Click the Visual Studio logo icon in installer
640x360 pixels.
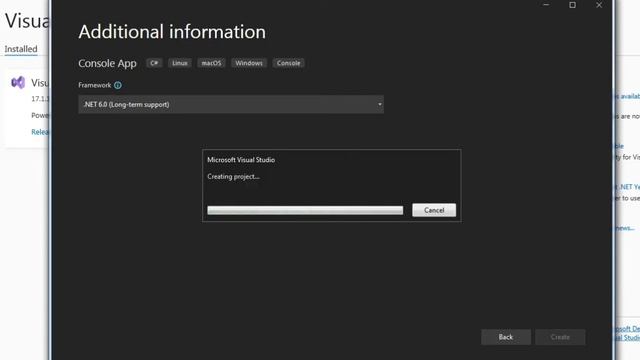(18, 82)
